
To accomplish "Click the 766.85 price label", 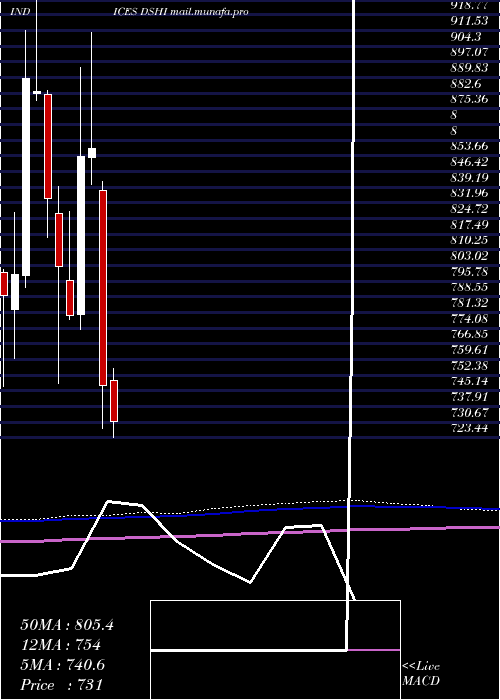I will click(x=469, y=333).
